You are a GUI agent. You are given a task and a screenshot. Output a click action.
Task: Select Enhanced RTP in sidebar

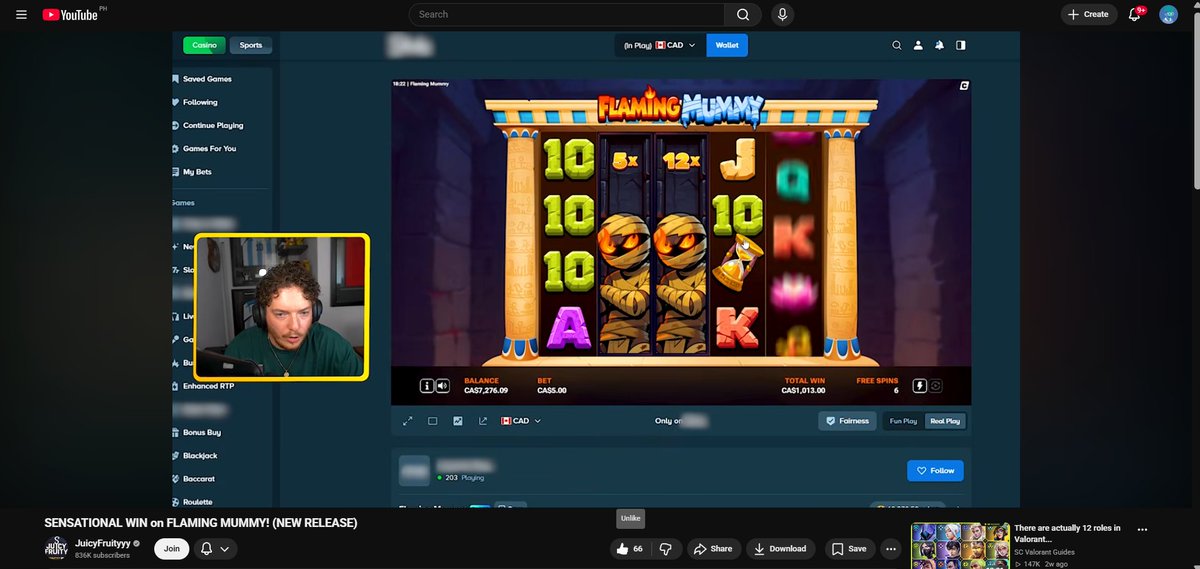(x=208, y=386)
